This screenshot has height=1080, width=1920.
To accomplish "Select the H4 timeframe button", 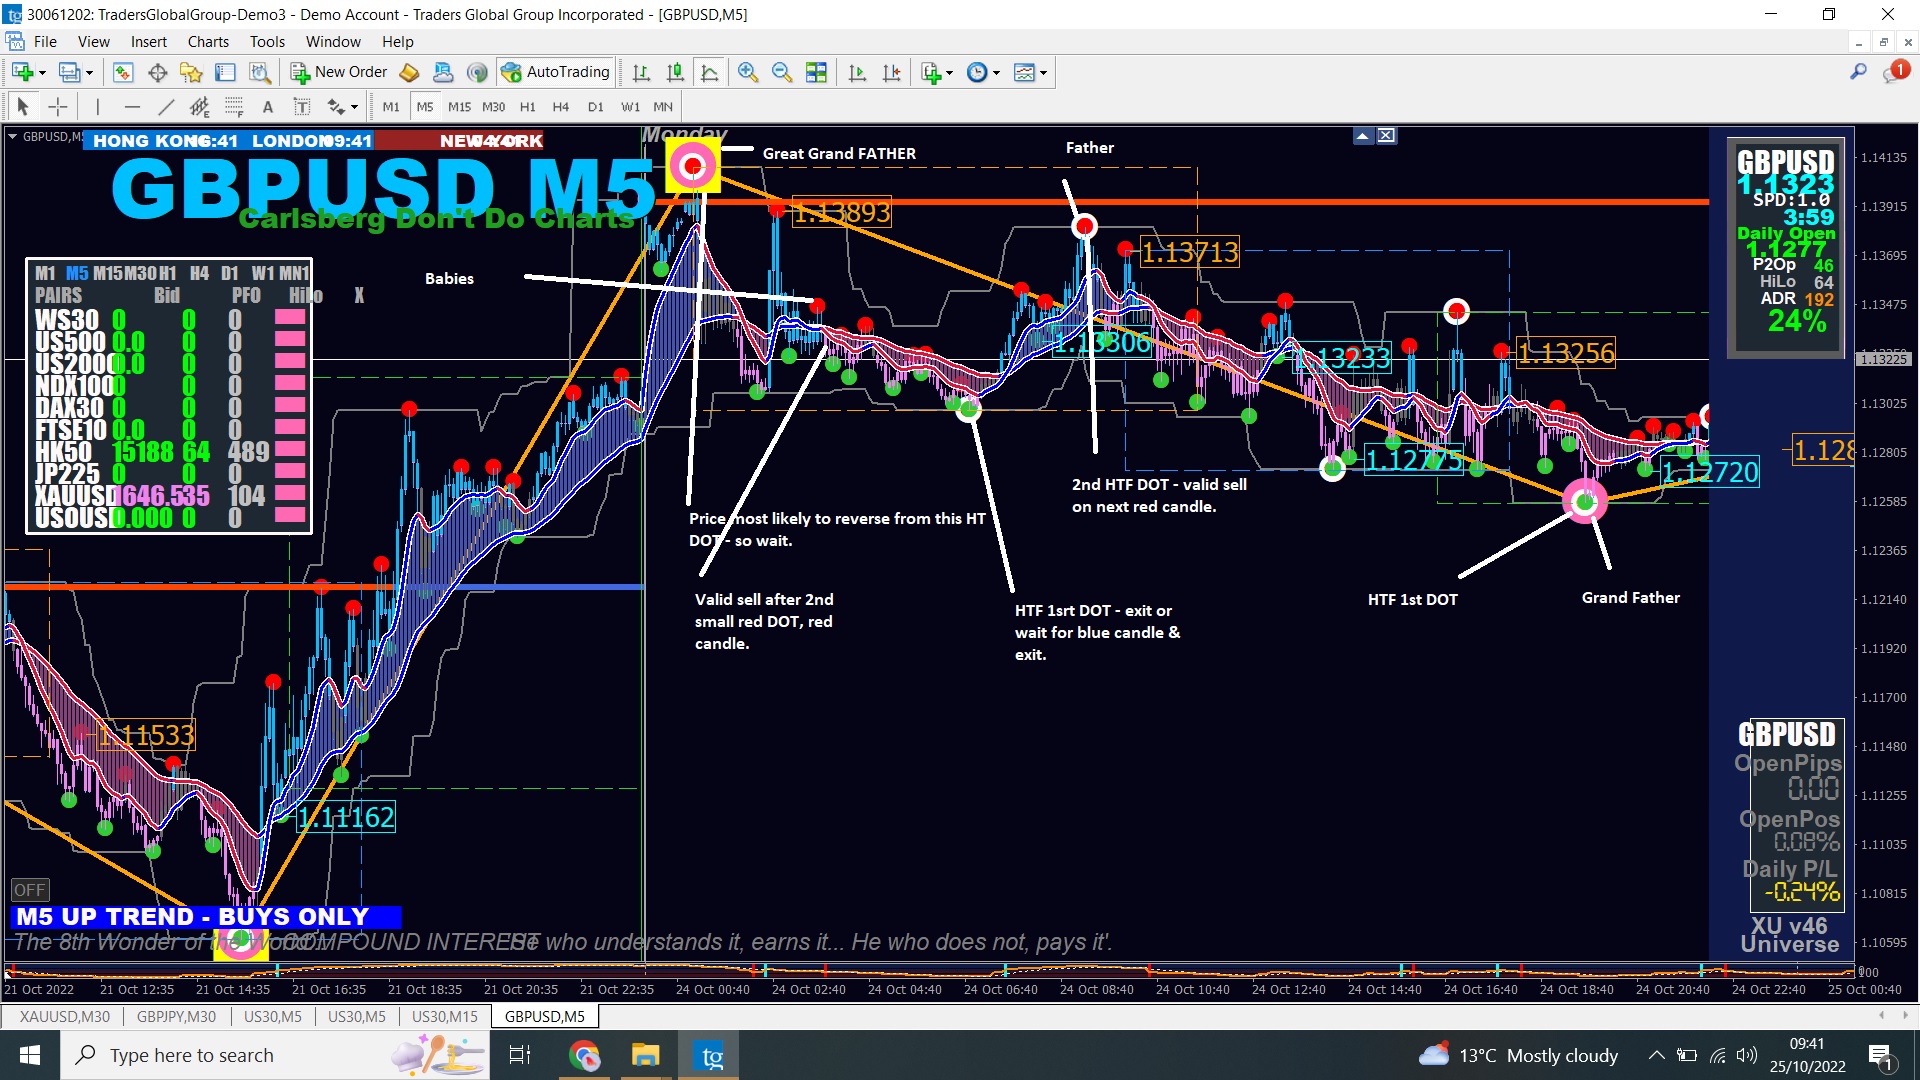I will pos(560,107).
